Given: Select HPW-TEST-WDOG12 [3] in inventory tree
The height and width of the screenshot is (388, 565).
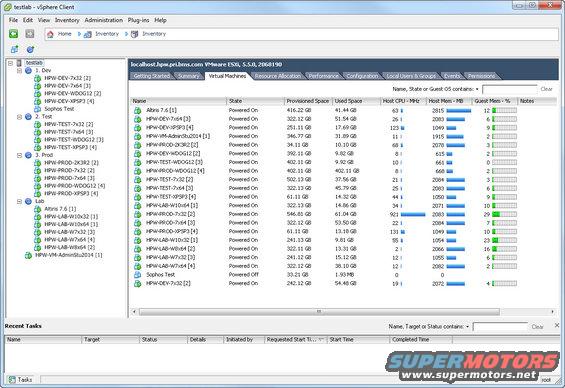Looking at the screenshot, I should pyautogui.click(x=74, y=140).
